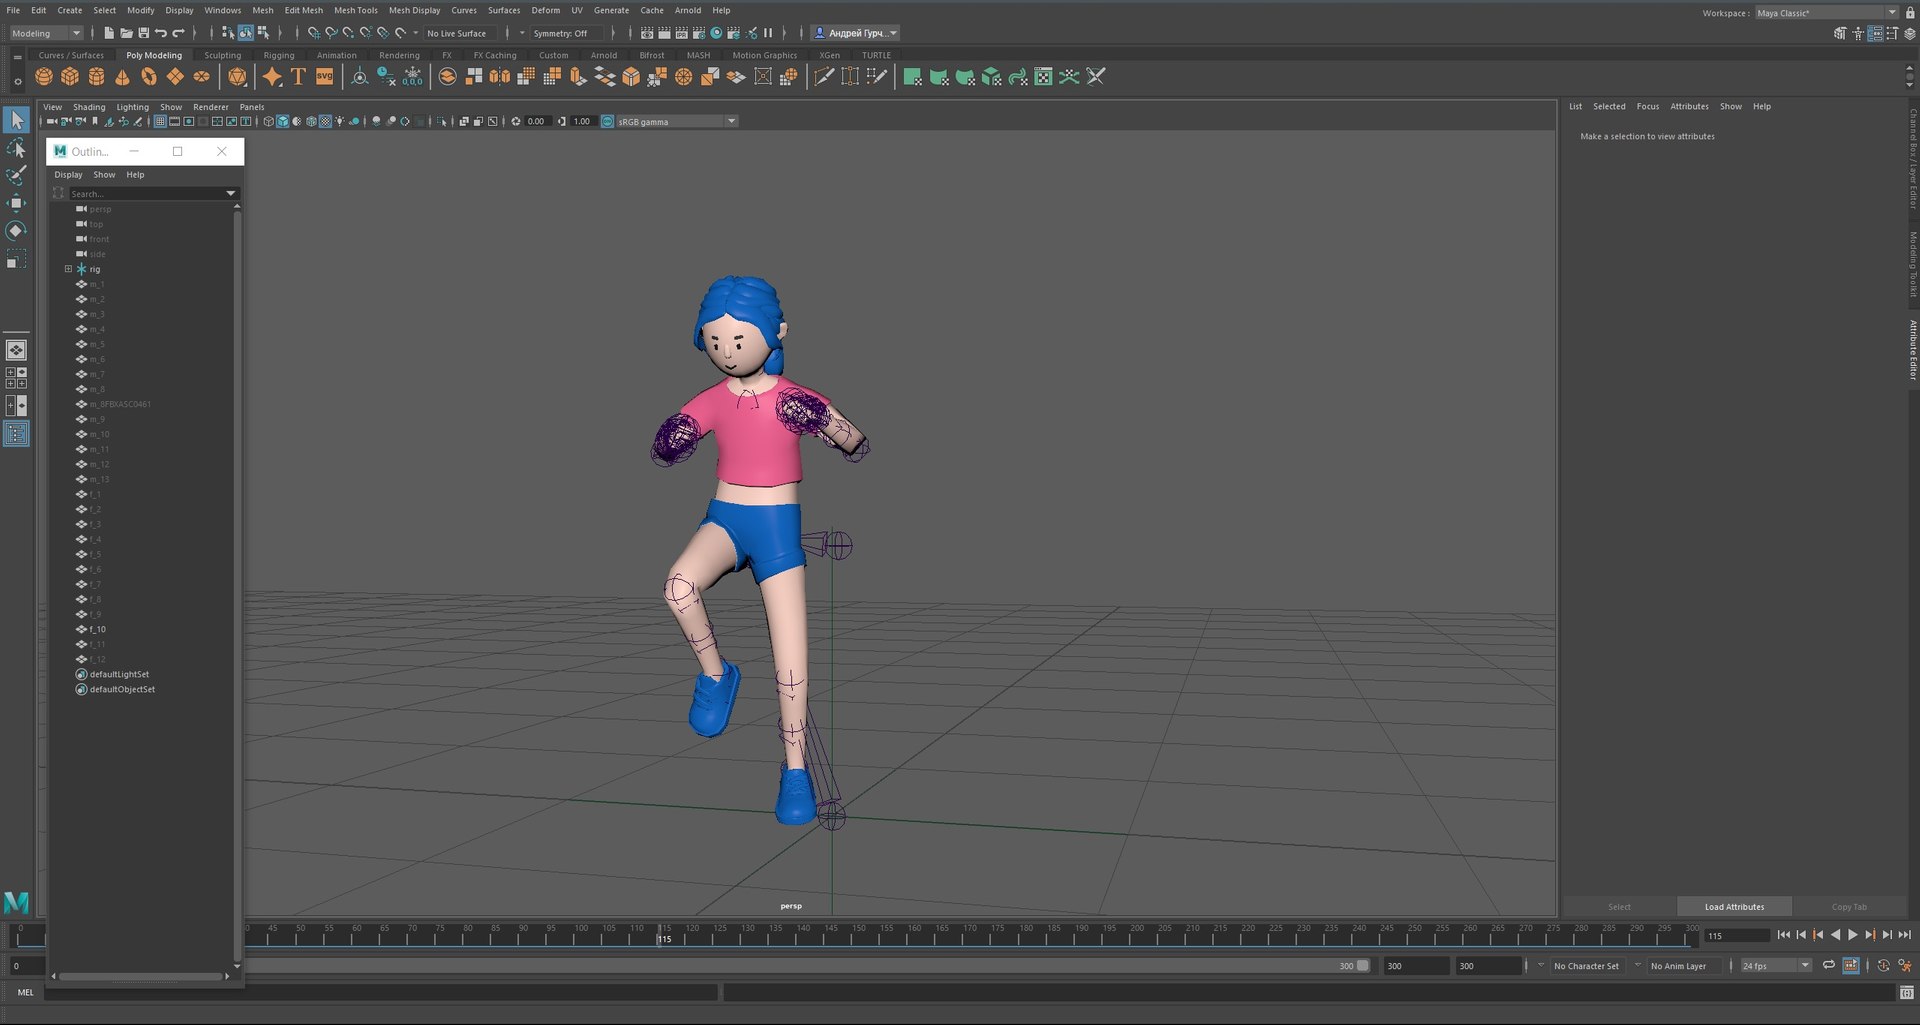Open the No Character Set dropdown arrow
1920x1025 pixels.
click(1540, 965)
